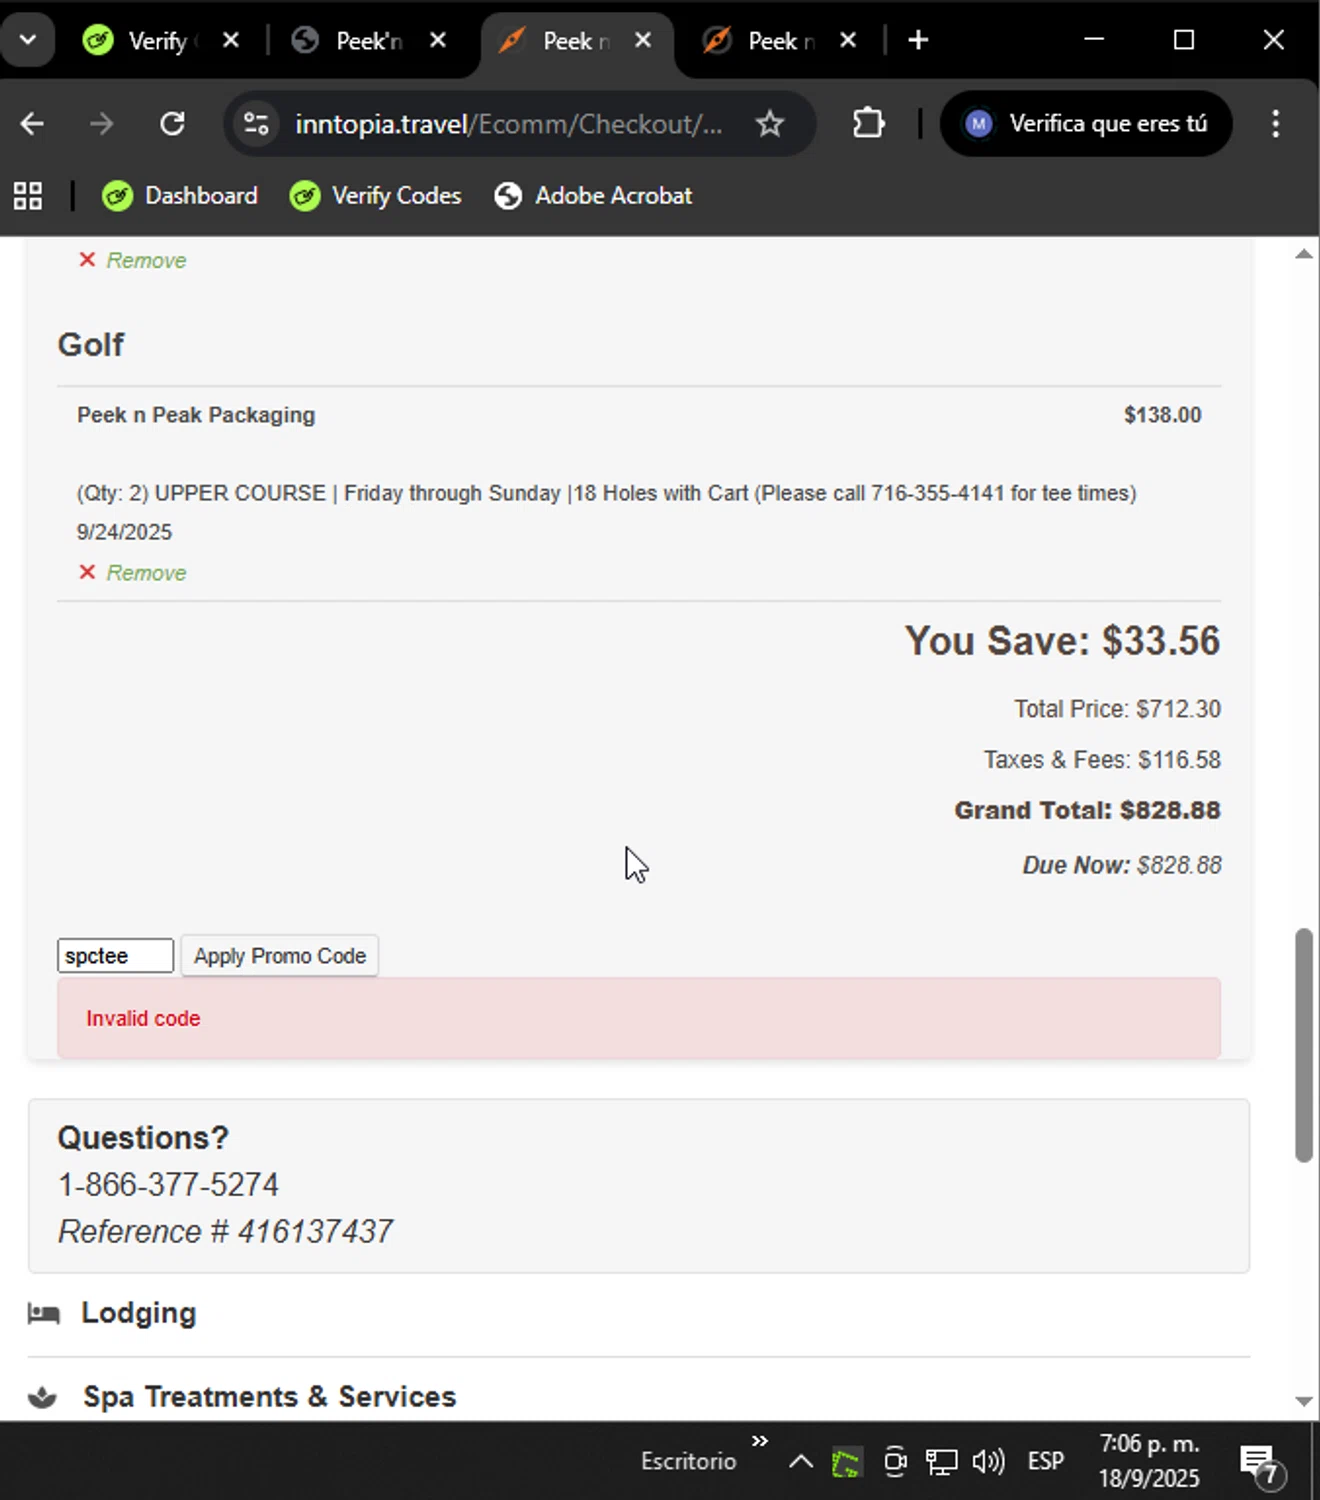The width and height of the screenshot is (1320, 1500).
Task: Click the Invalid code message
Action: (x=143, y=1018)
